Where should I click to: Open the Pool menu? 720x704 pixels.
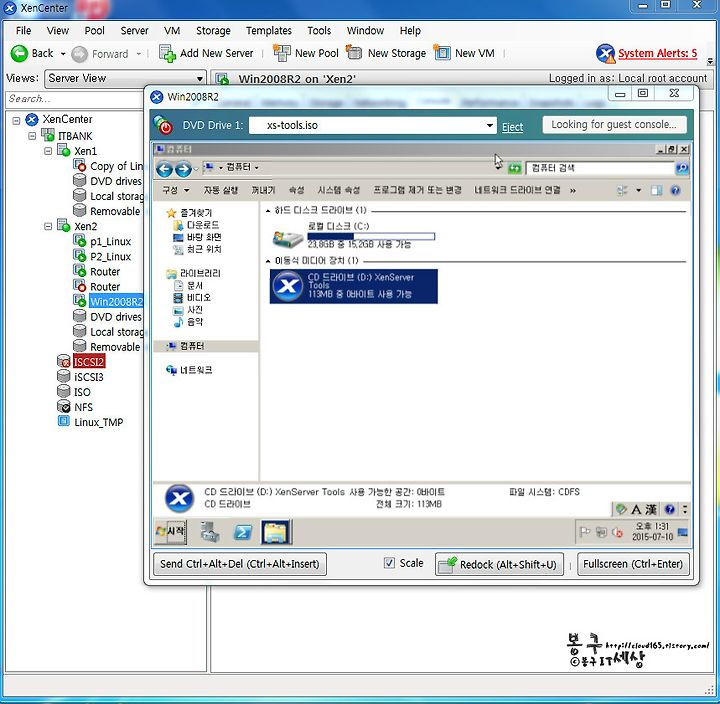click(x=94, y=31)
